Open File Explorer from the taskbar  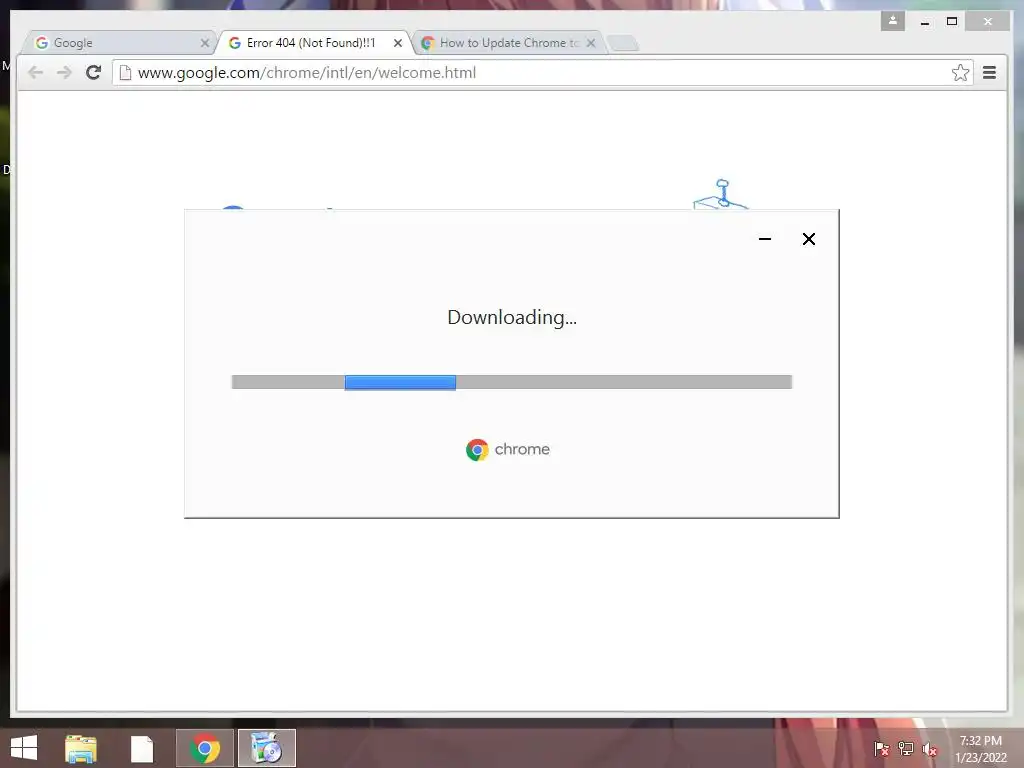(x=81, y=748)
